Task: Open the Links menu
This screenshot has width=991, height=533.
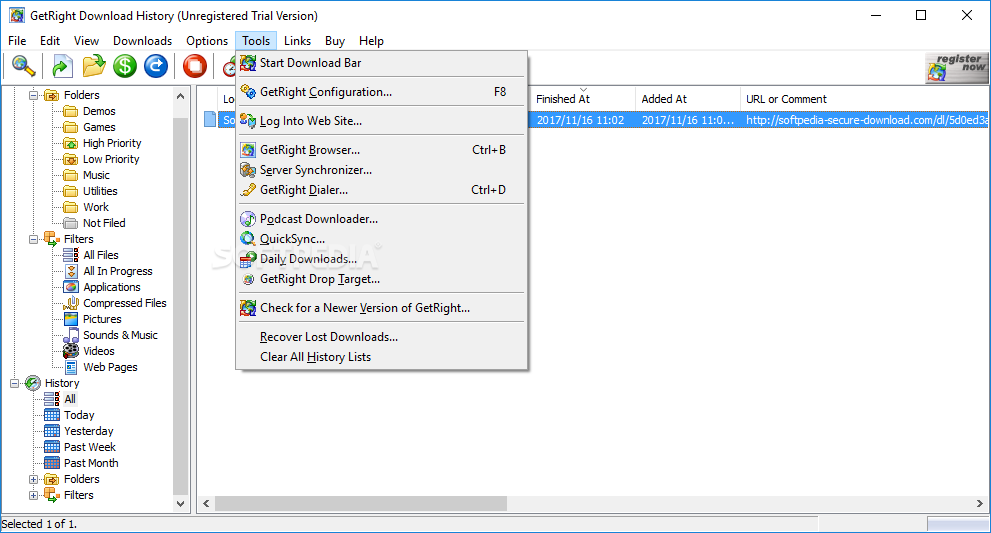Action: (x=297, y=41)
